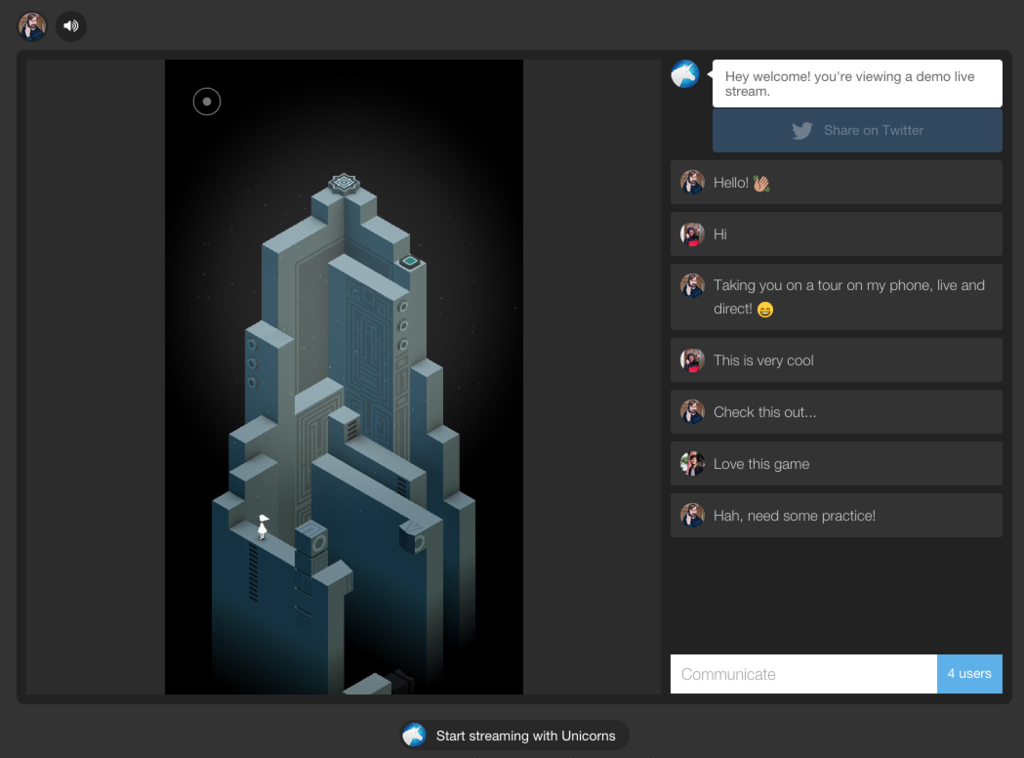Click the avatar next to "Hi"
Screen dimensions: 1024x758
pyautogui.click(x=692, y=234)
